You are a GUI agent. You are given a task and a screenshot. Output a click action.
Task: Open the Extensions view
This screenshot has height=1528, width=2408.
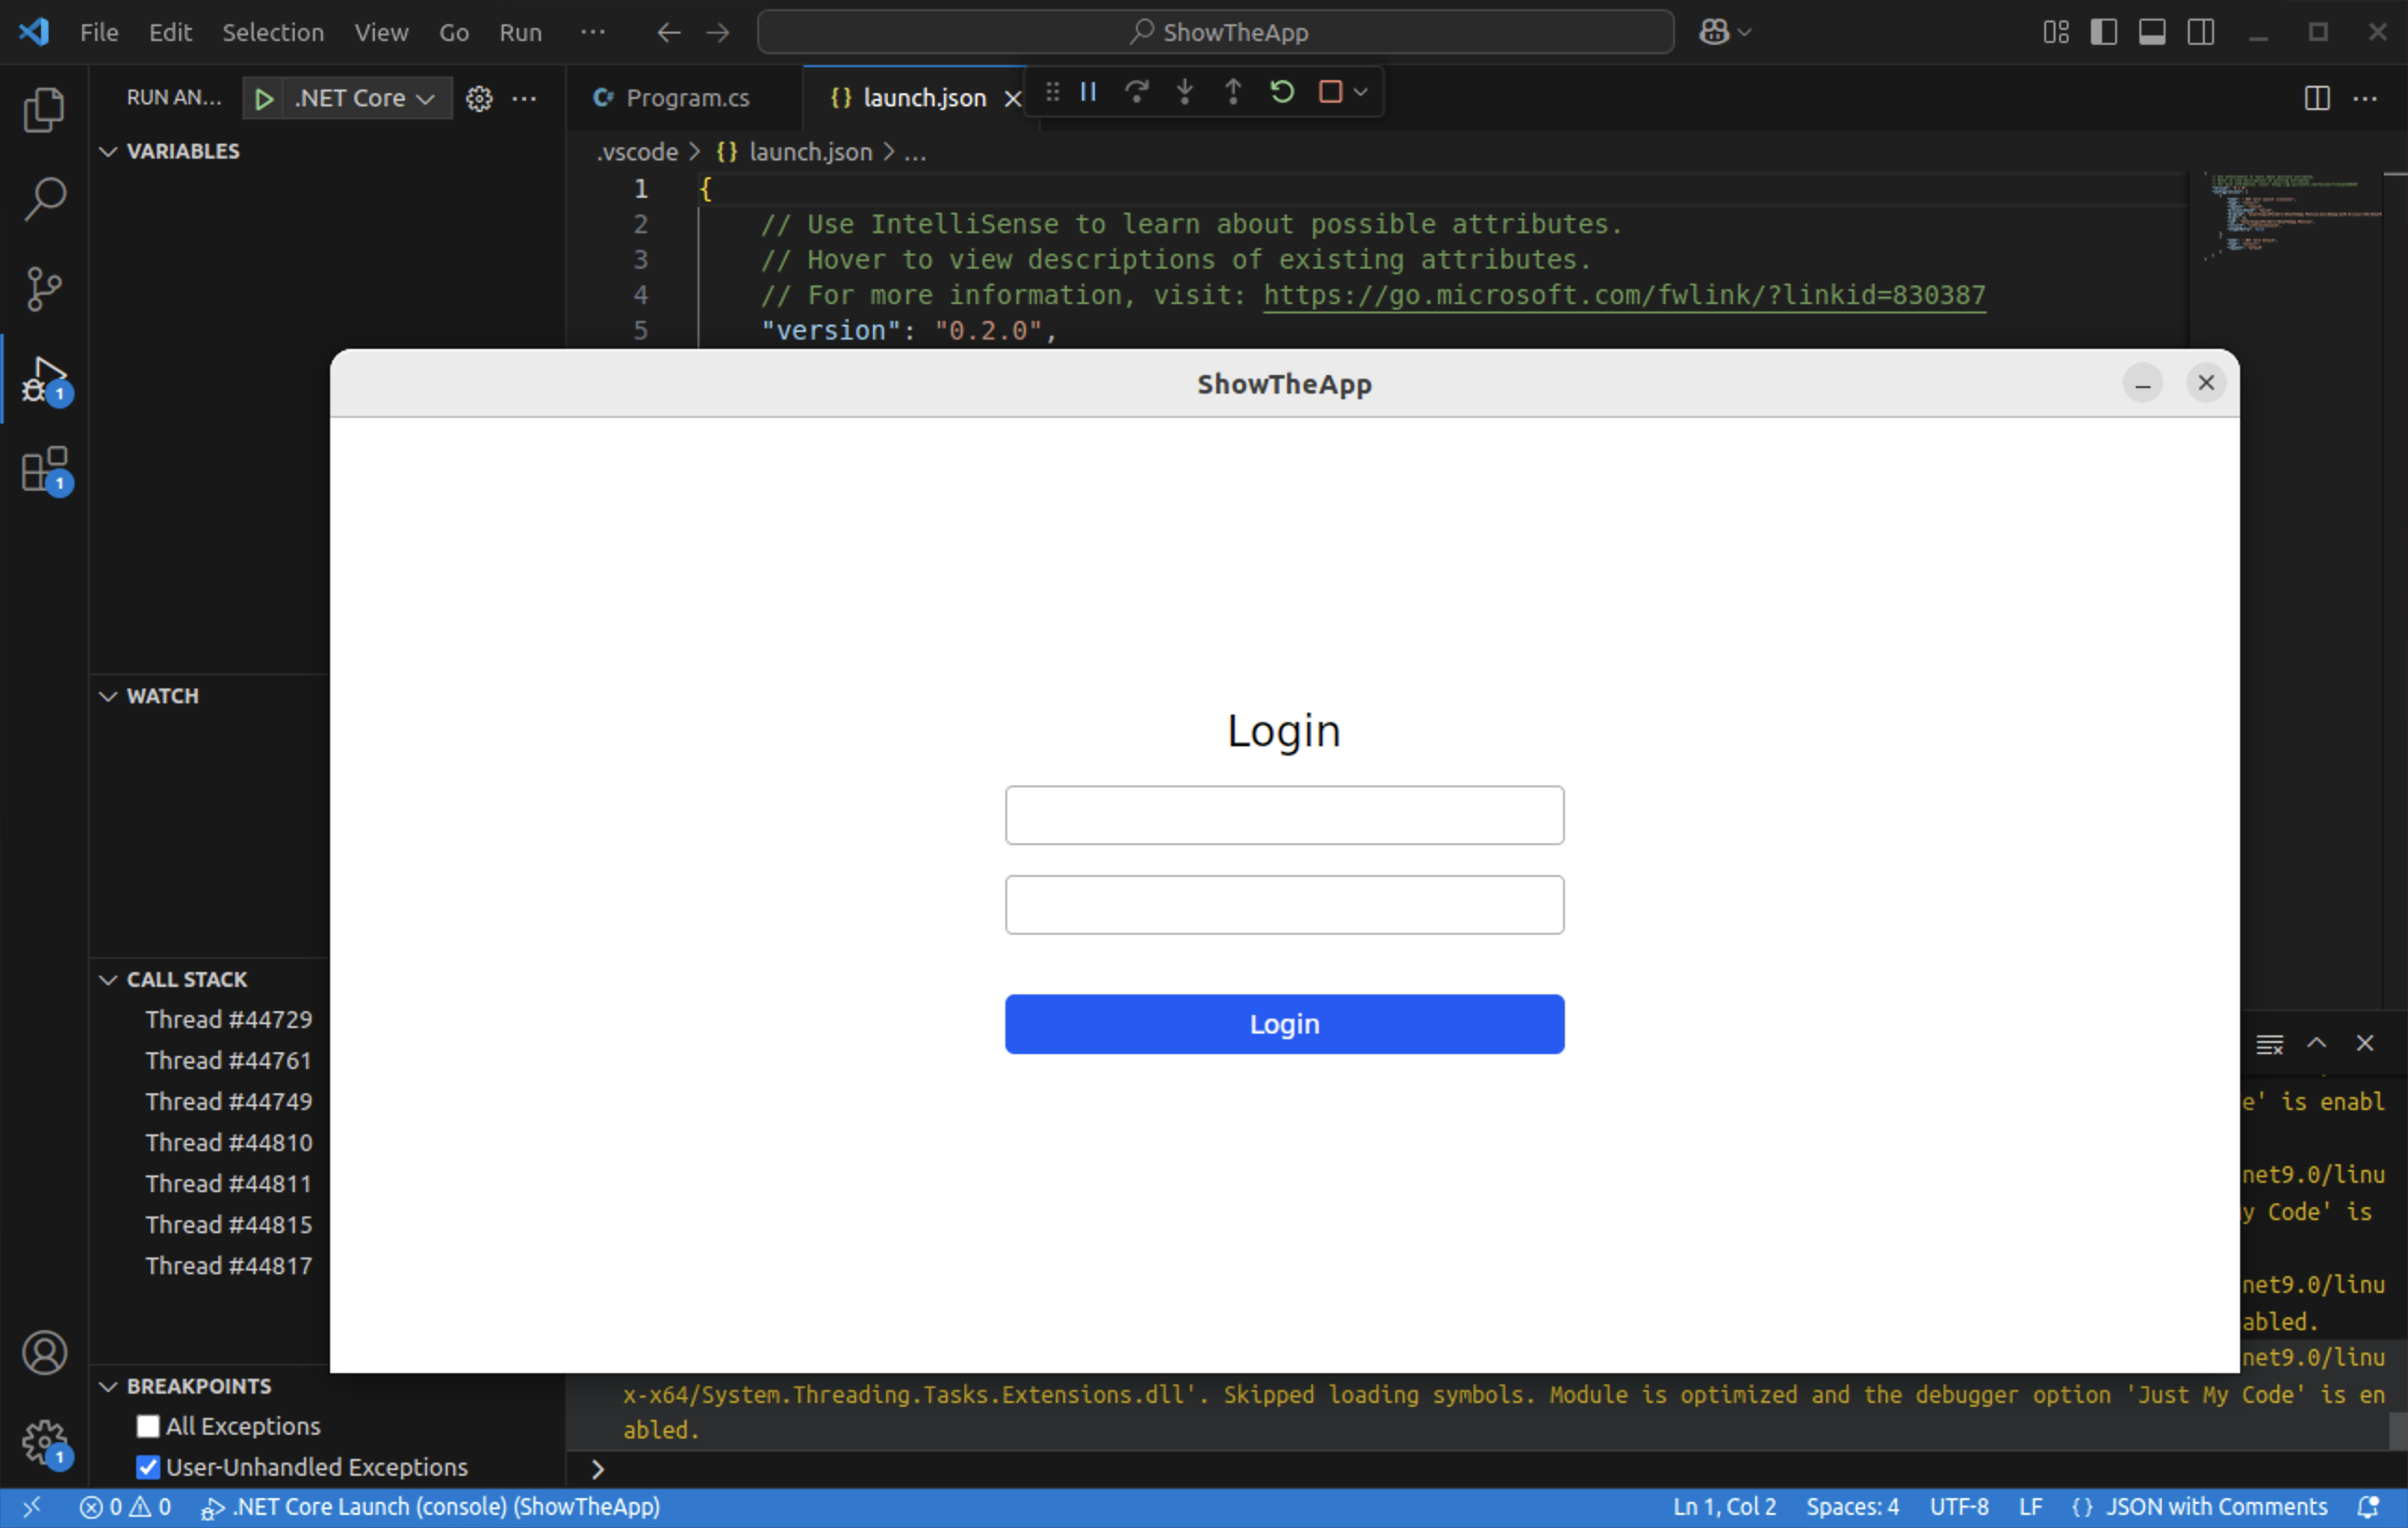click(44, 469)
